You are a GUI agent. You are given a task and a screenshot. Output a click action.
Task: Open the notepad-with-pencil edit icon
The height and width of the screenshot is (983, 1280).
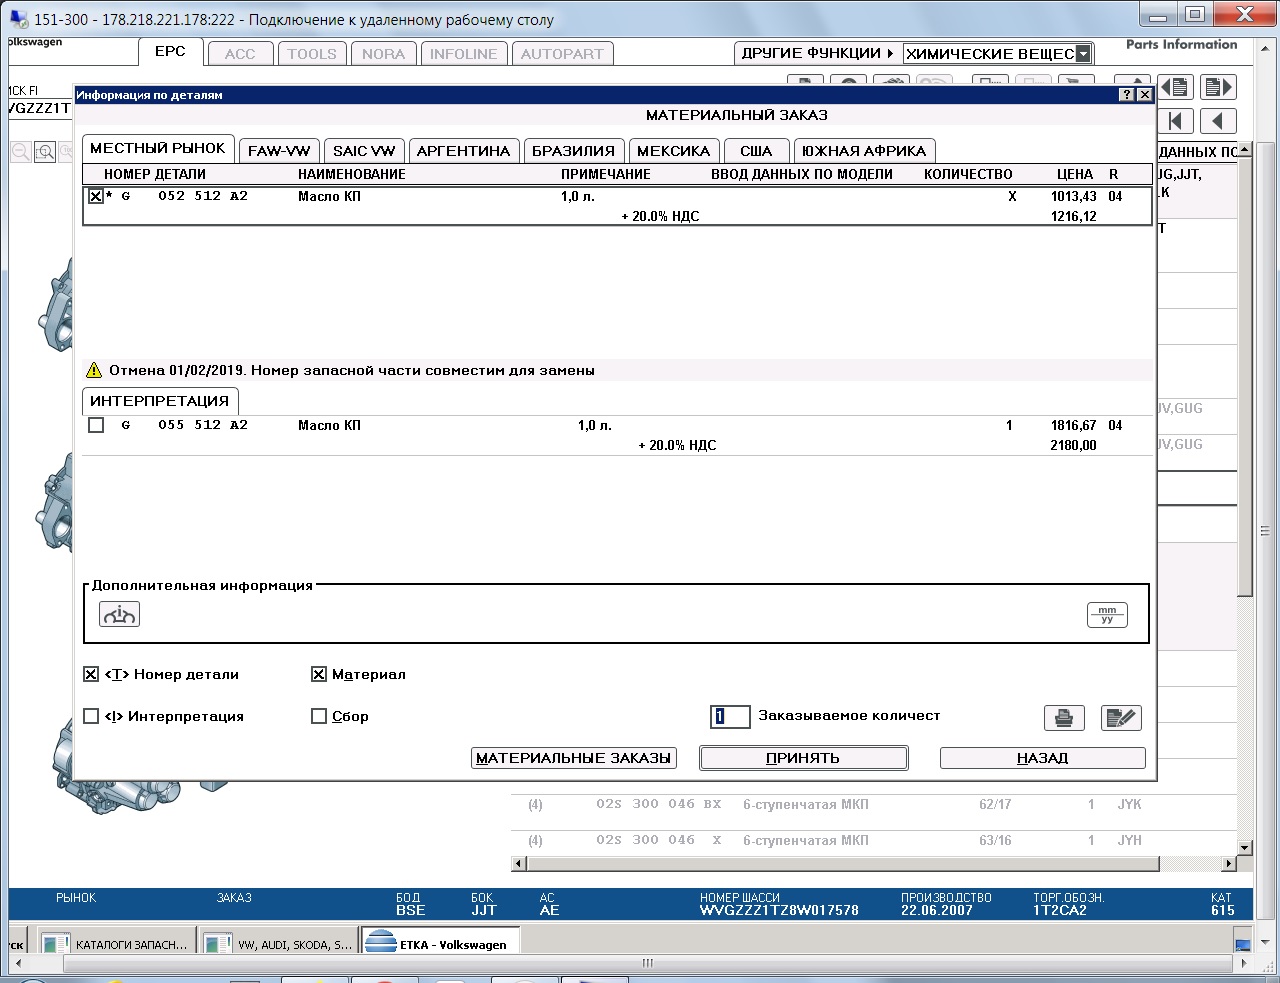[x=1121, y=718]
